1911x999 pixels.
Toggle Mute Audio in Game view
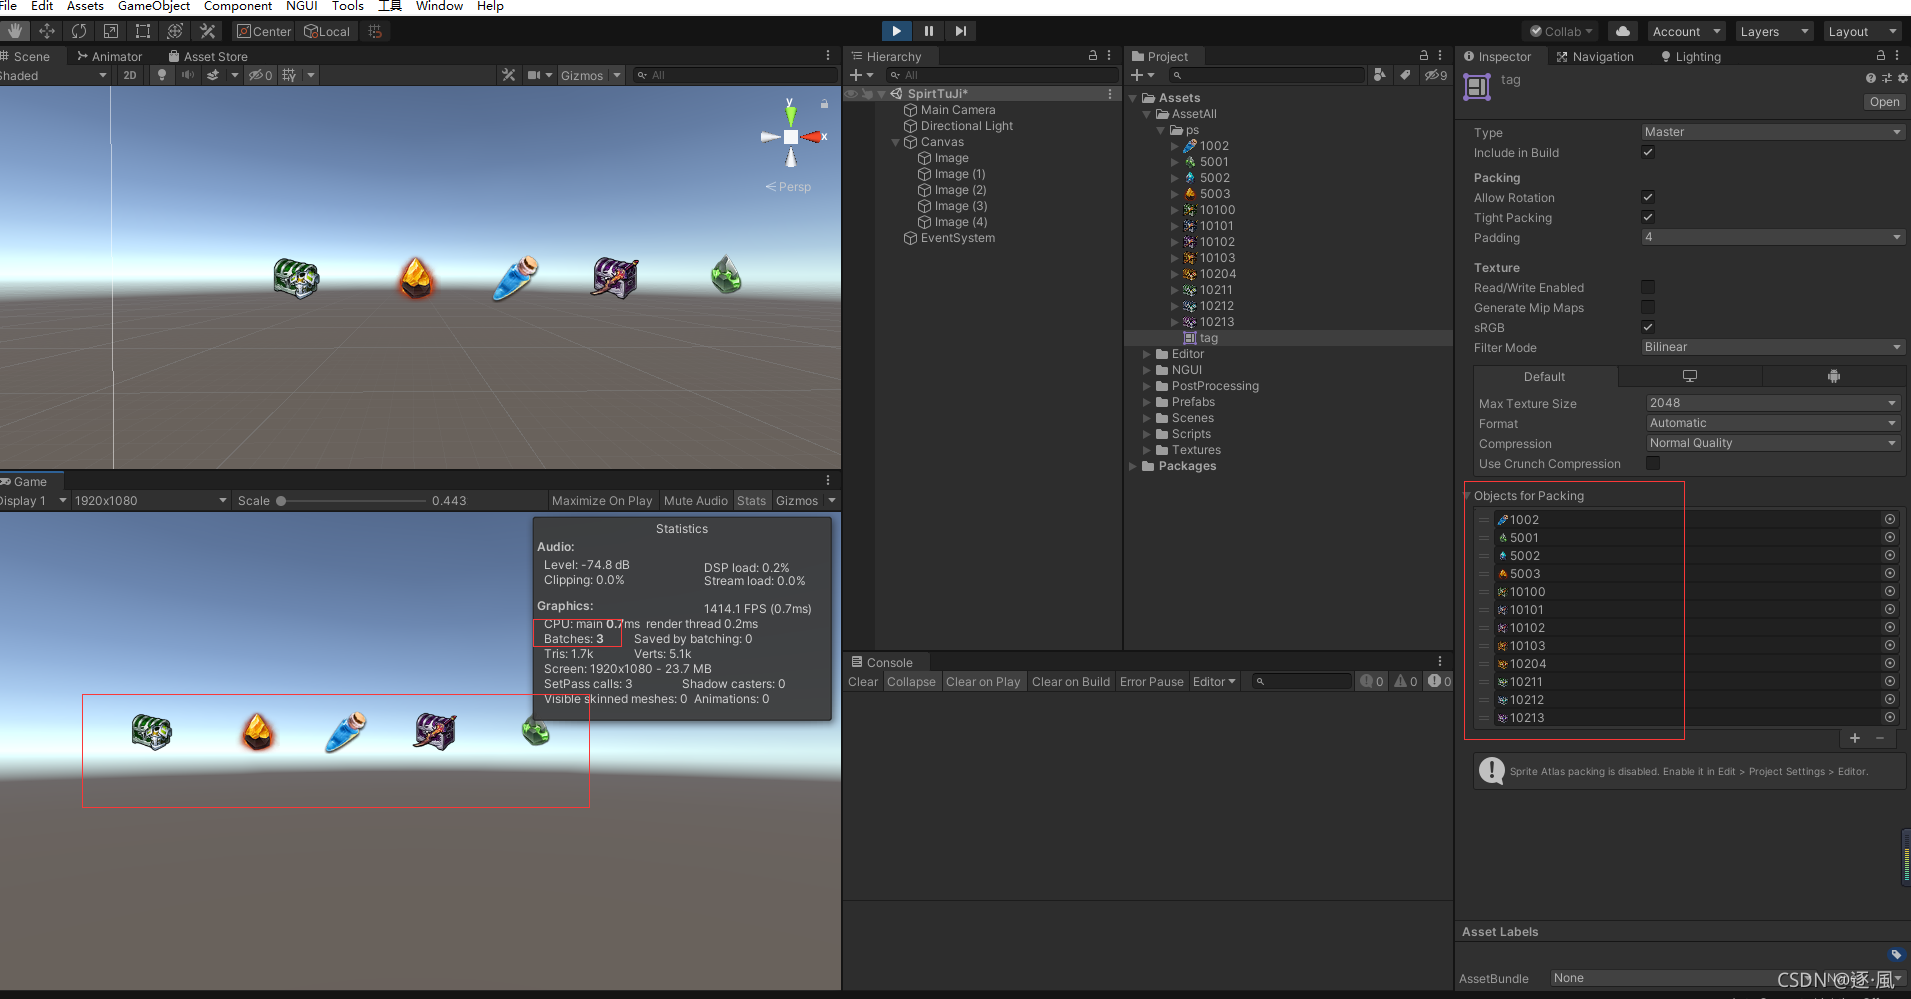[696, 500]
